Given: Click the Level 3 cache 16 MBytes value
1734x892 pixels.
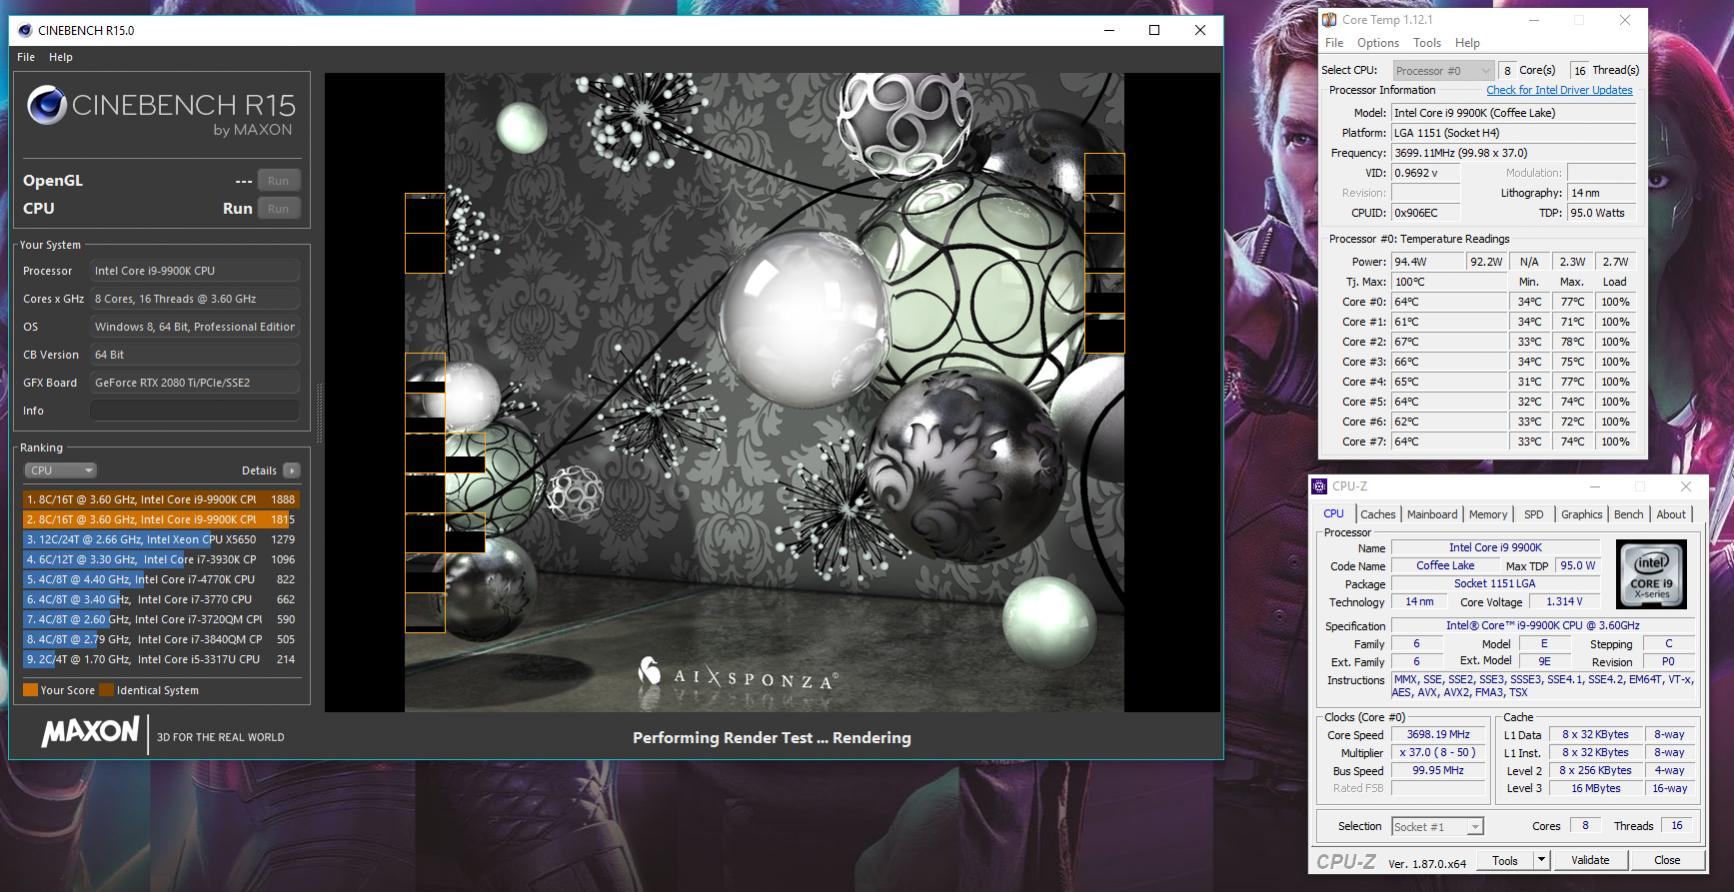Looking at the screenshot, I should tap(1596, 788).
